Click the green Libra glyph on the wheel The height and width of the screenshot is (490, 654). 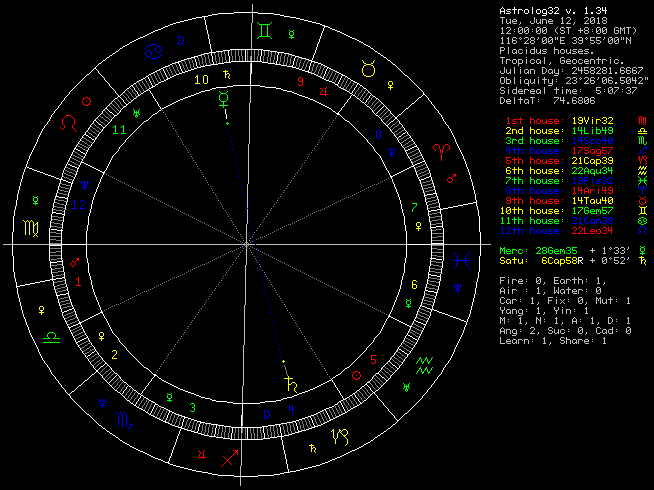(x=49, y=340)
